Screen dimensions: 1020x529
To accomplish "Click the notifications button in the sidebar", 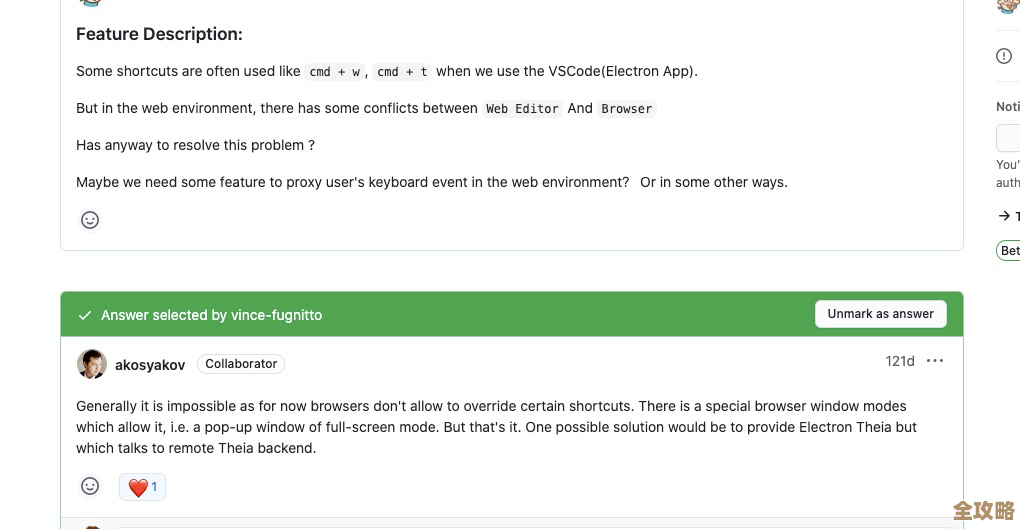I will (1008, 138).
